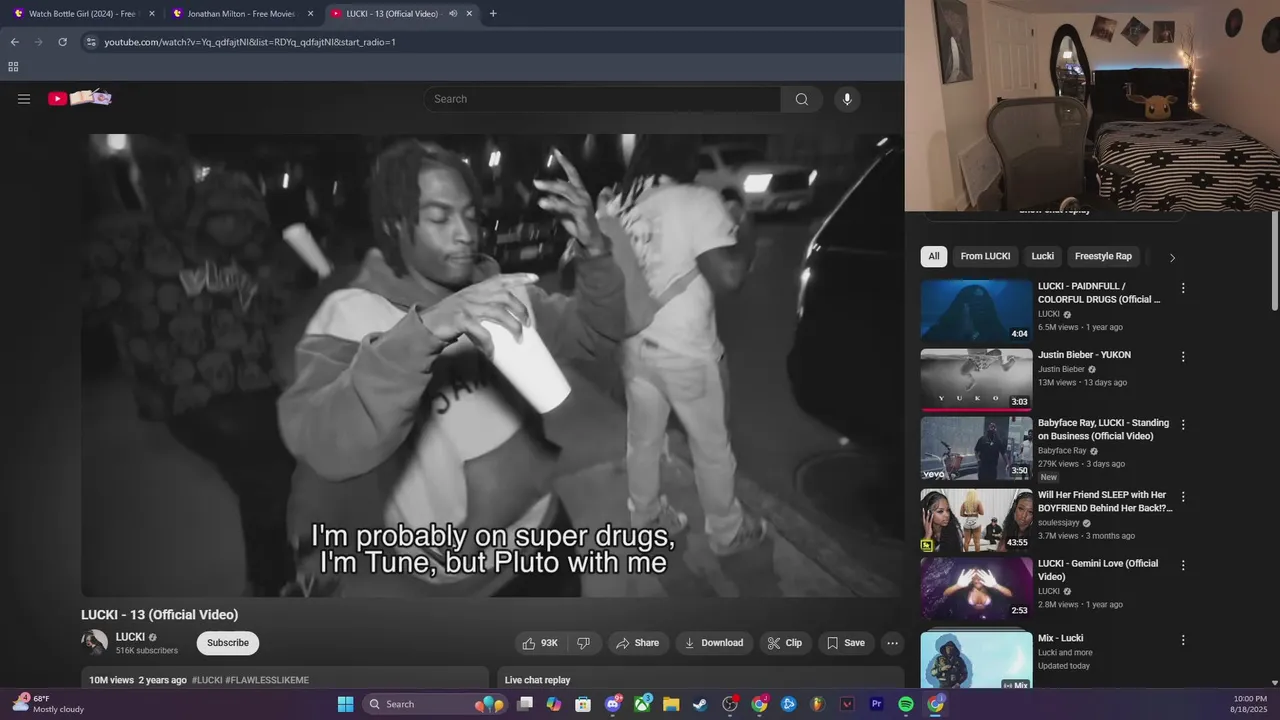
Task: Open Steam from the taskbar
Action: 700,704
